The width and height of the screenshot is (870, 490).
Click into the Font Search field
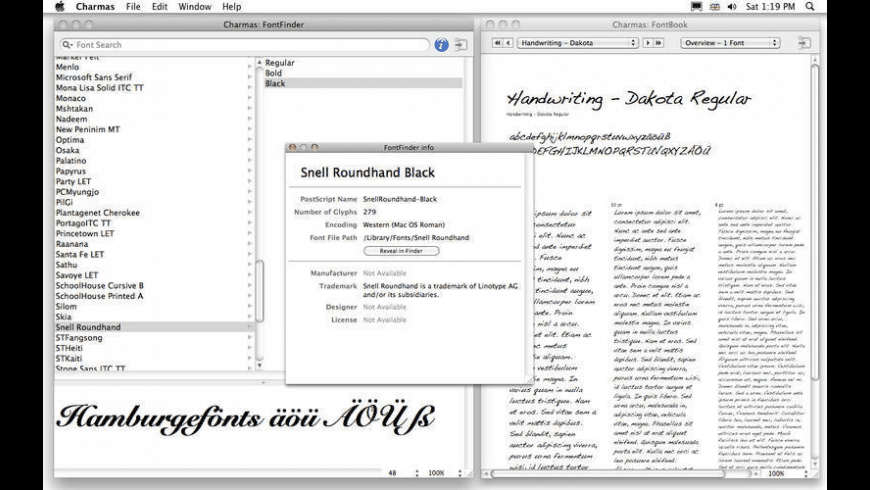(x=244, y=45)
